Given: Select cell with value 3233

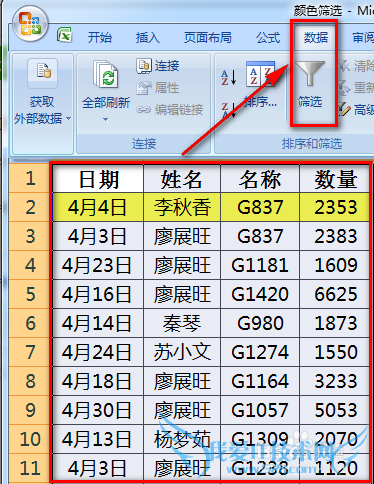Looking at the screenshot, I should [335, 381].
